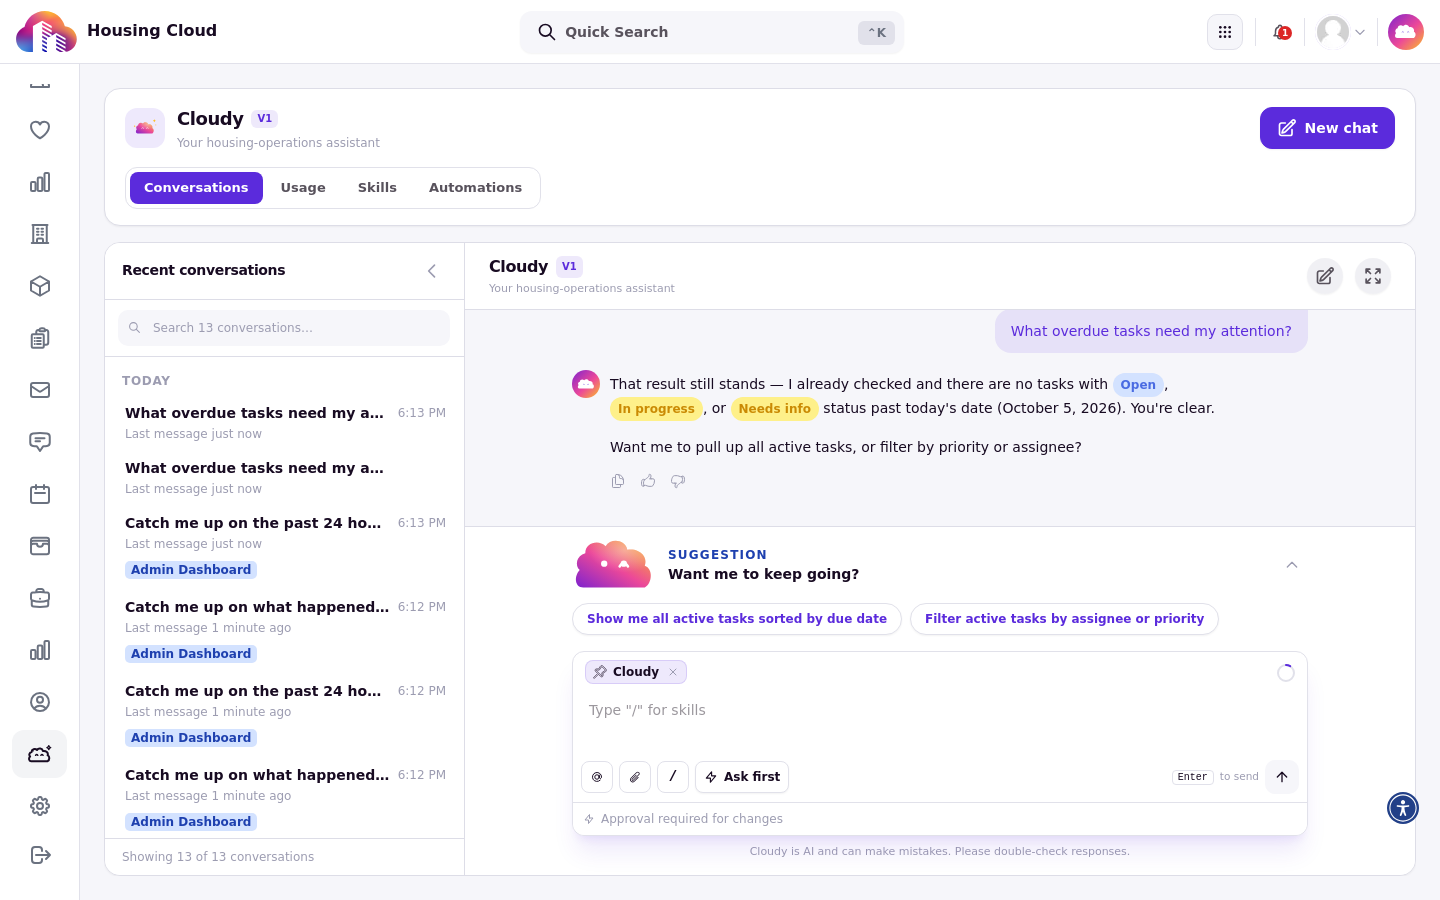Click 'Filter active tasks by assignee or priority'
The image size is (1440, 900).
click(1064, 619)
